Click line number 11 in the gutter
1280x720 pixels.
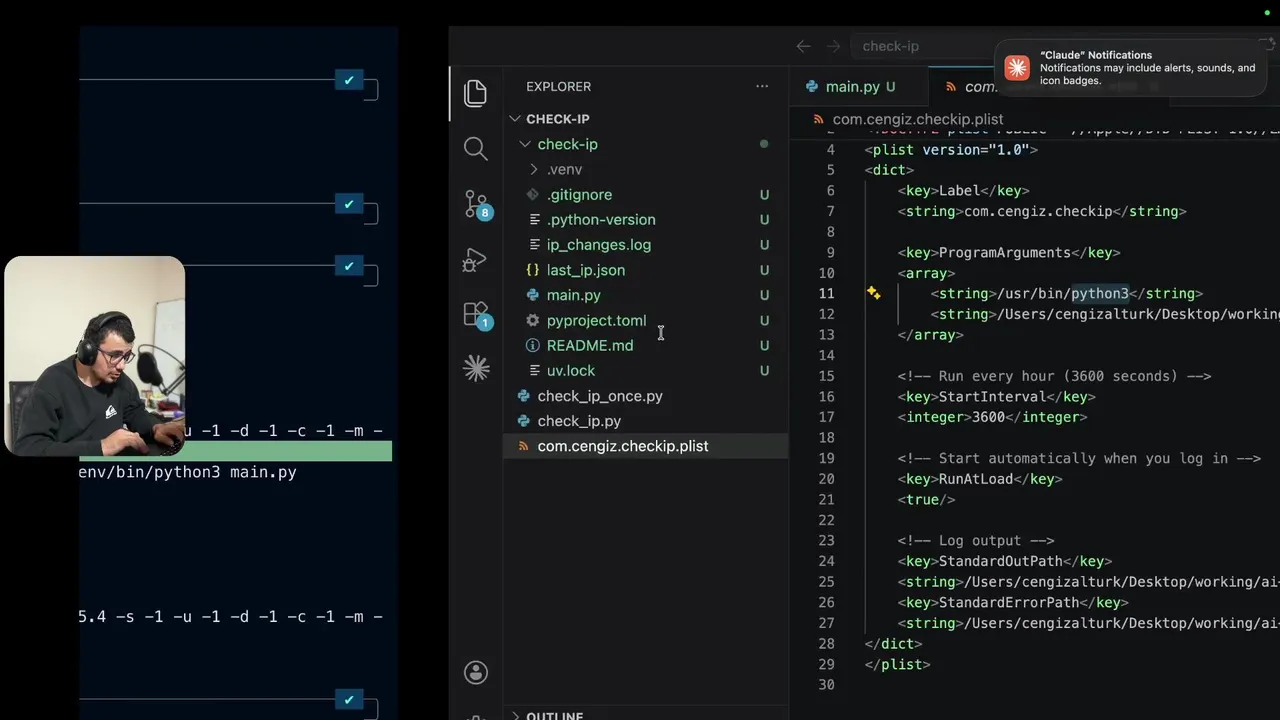click(x=826, y=293)
